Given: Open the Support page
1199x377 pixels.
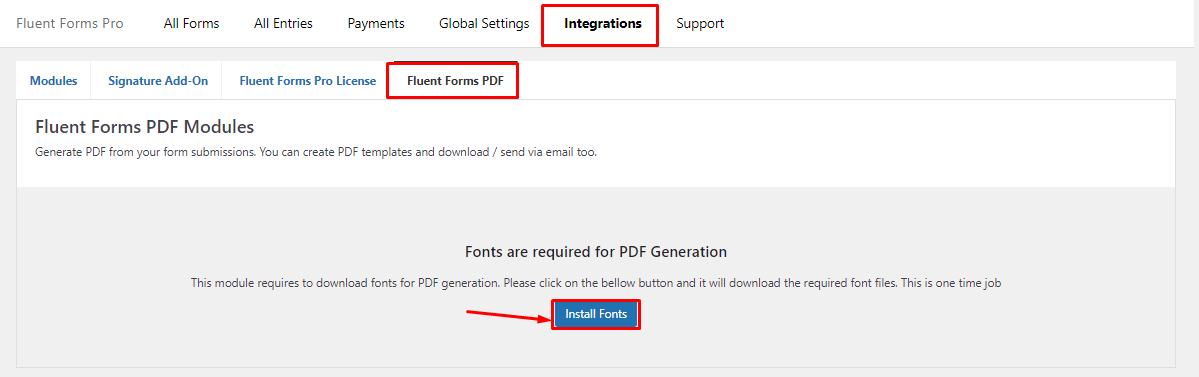Looking at the screenshot, I should click(700, 24).
